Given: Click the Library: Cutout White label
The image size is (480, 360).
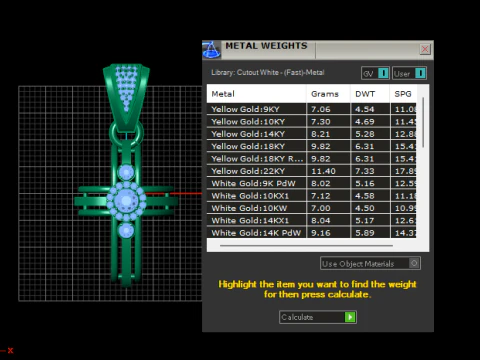Looking at the screenshot, I should point(268,72).
